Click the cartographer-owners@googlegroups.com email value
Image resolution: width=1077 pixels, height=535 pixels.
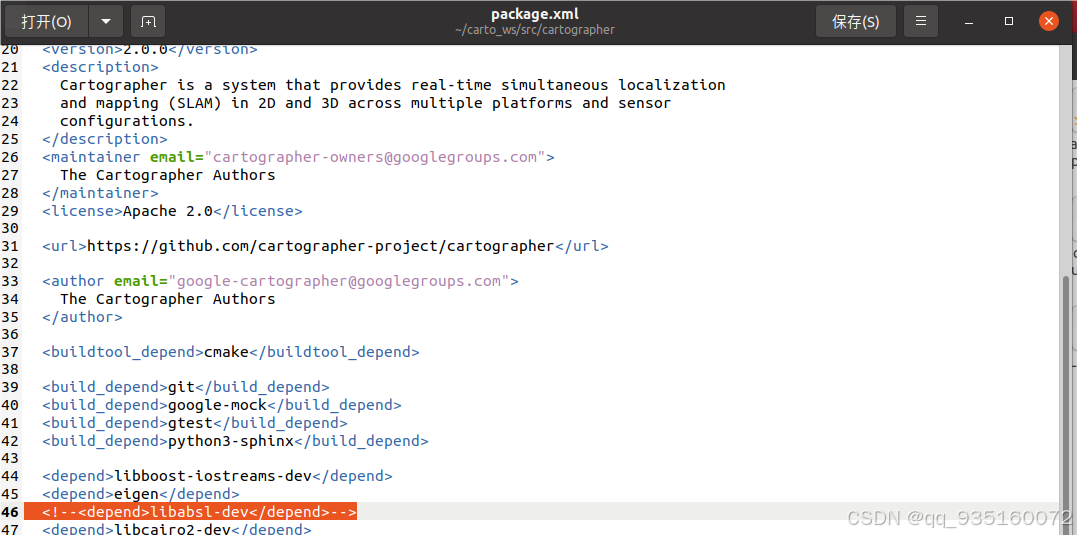(375, 157)
